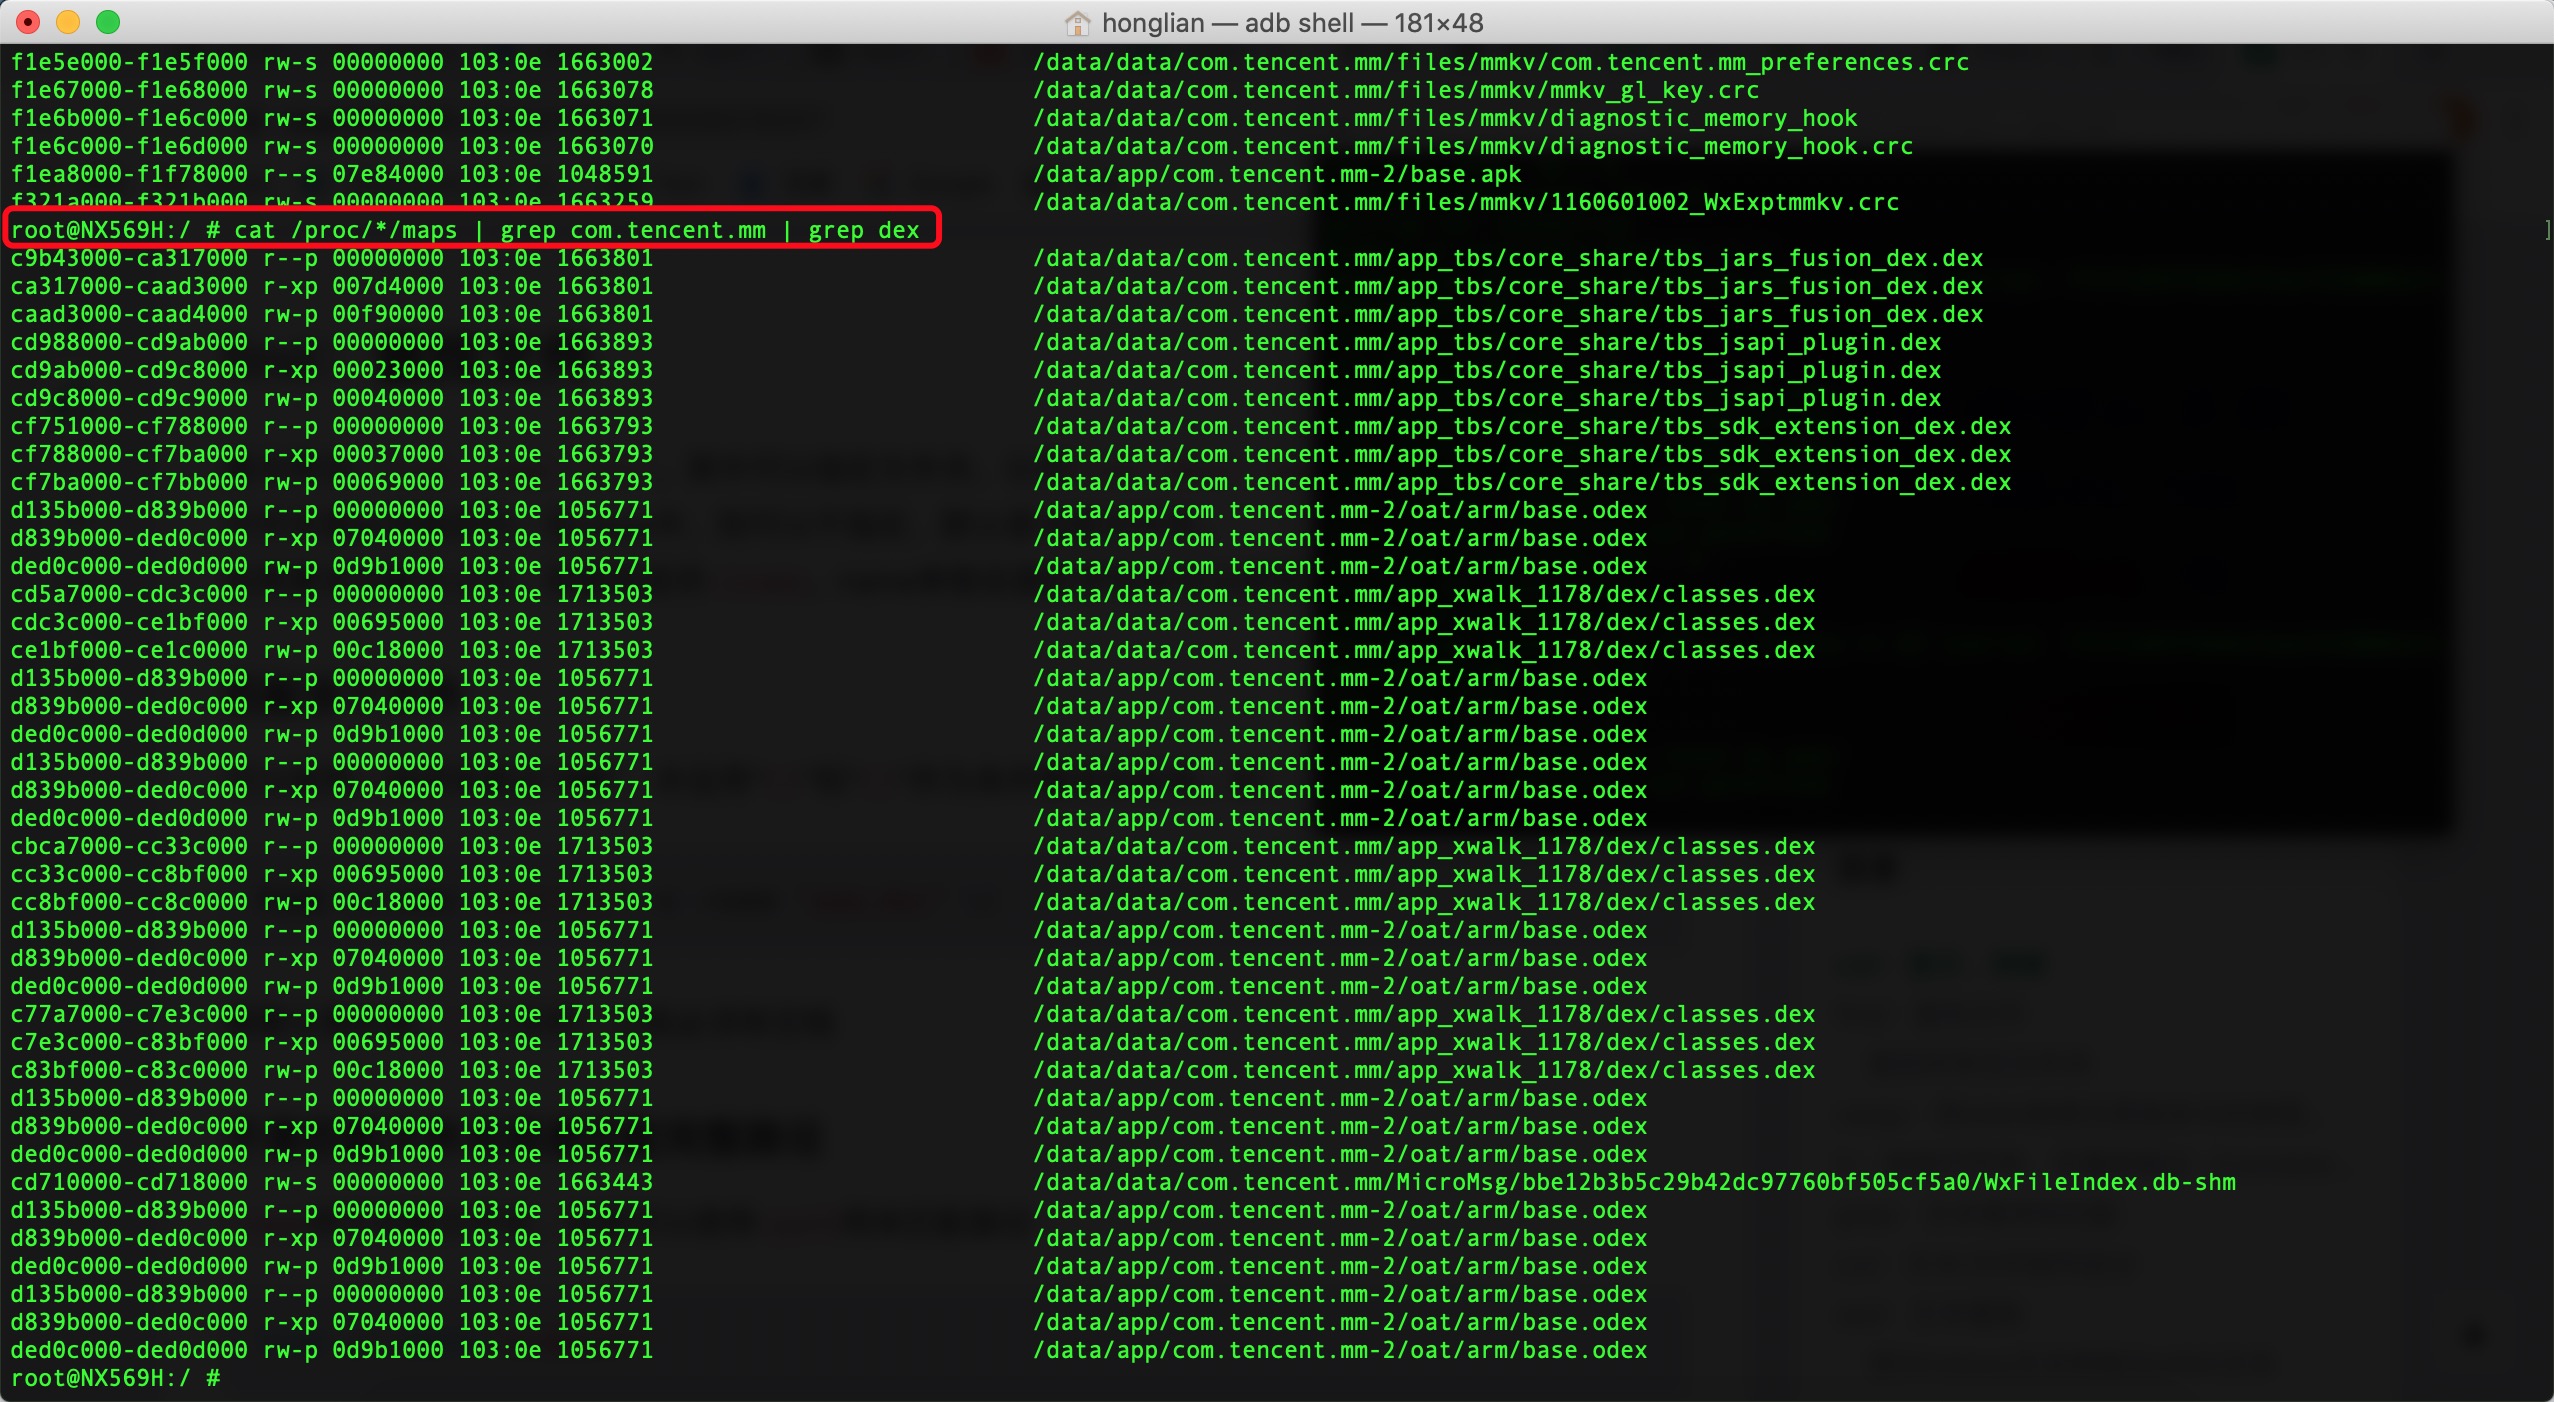Click the address range cd988000-cd9ab000
Viewport: 2554px width, 1402px height.
coord(129,342)
